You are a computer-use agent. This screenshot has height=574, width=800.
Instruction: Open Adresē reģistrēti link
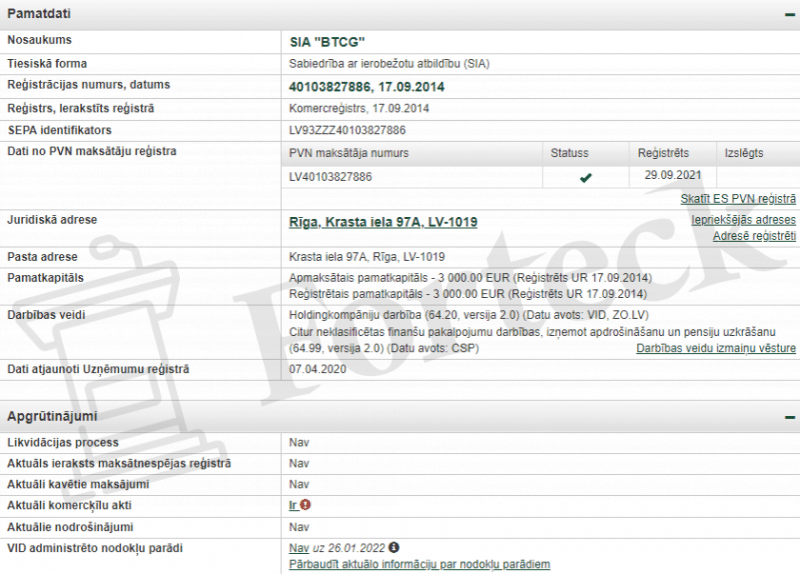pyautogui.click(x=754, y=236)
